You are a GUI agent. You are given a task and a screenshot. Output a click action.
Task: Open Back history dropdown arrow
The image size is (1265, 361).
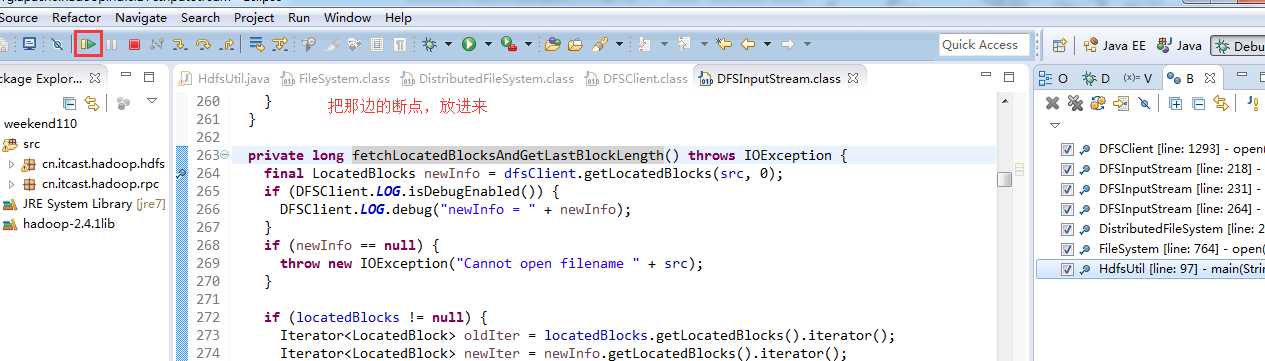coord(767,44)
